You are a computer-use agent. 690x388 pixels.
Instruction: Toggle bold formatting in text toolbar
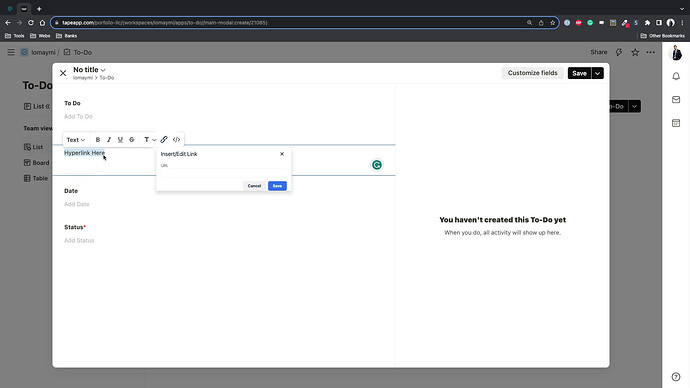tap(98, 139)
